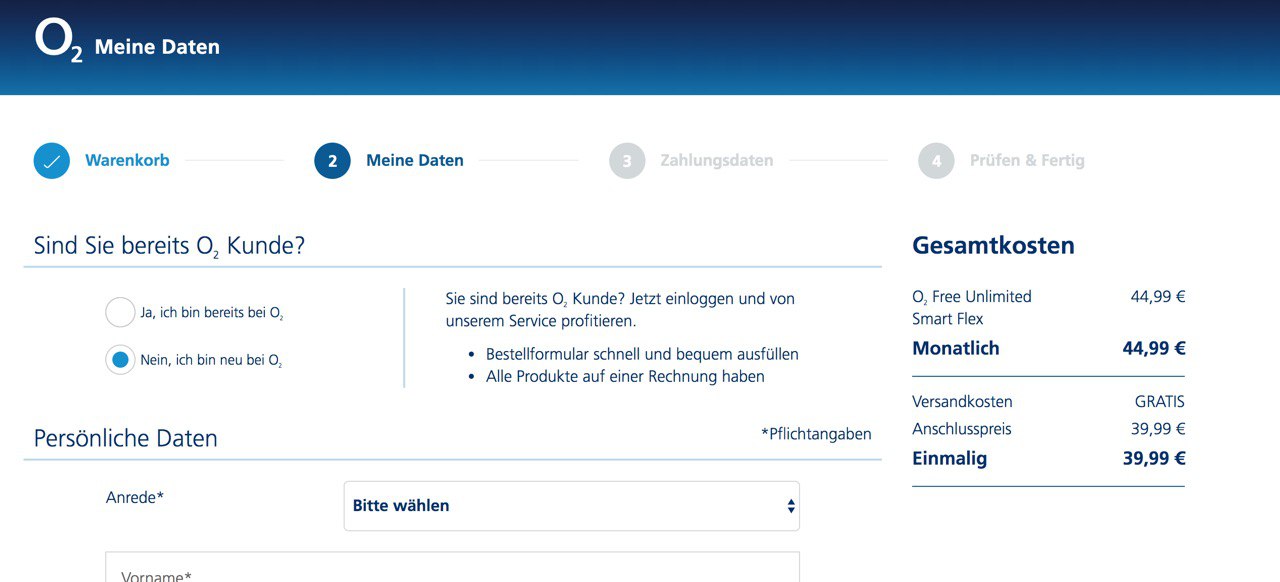Image resolution: width=1280 pixels, height=582 pixels.
Task: Select the Zahlungsdaten step label
Action: [x=717, y=160]
